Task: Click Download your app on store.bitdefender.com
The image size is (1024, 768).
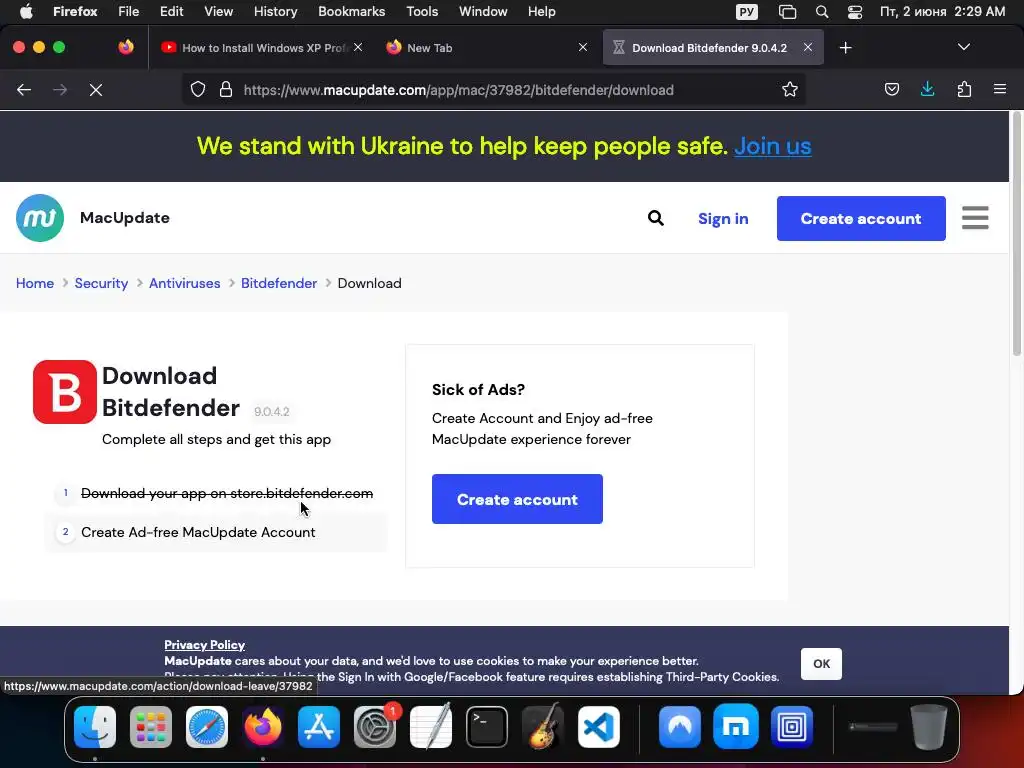Action: point(227,493)
